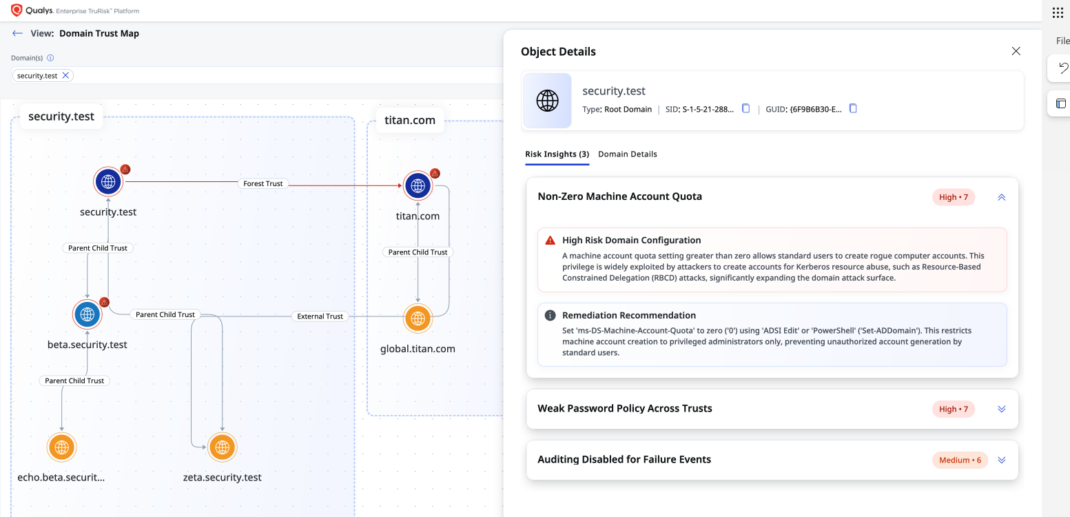Click the undo arrow icon on right edge

tap(1062, 68)
